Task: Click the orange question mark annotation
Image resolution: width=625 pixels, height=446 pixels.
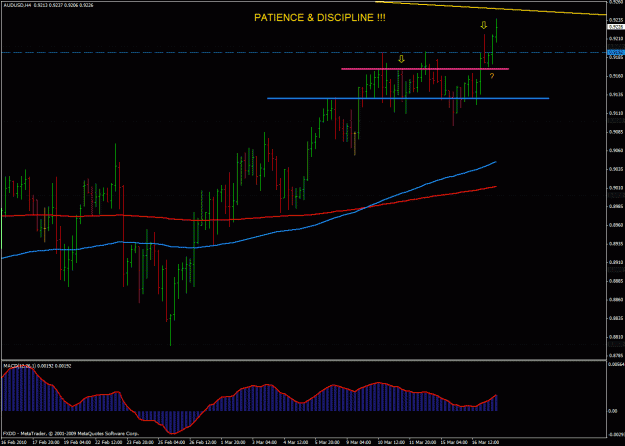Action: [x=492, y=76]
